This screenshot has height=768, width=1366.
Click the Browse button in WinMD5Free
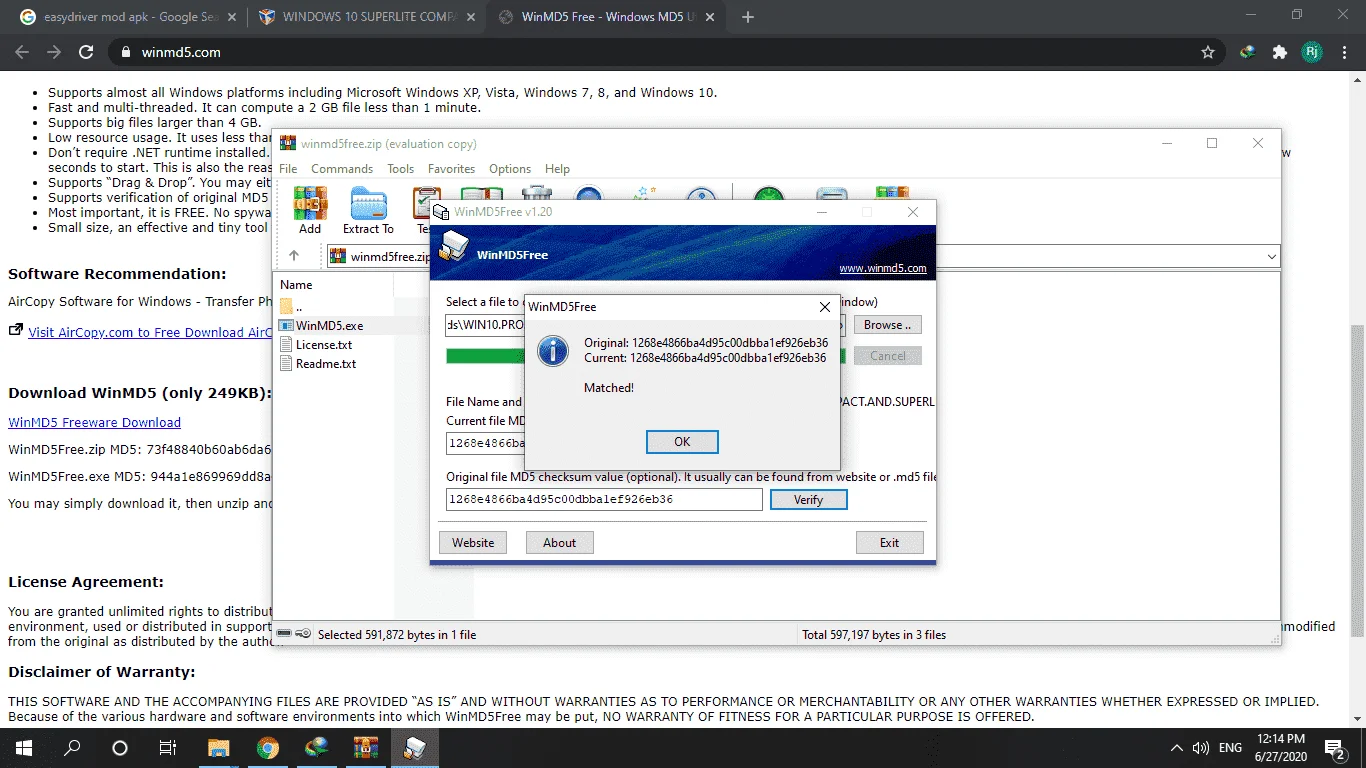pos(887,325)
